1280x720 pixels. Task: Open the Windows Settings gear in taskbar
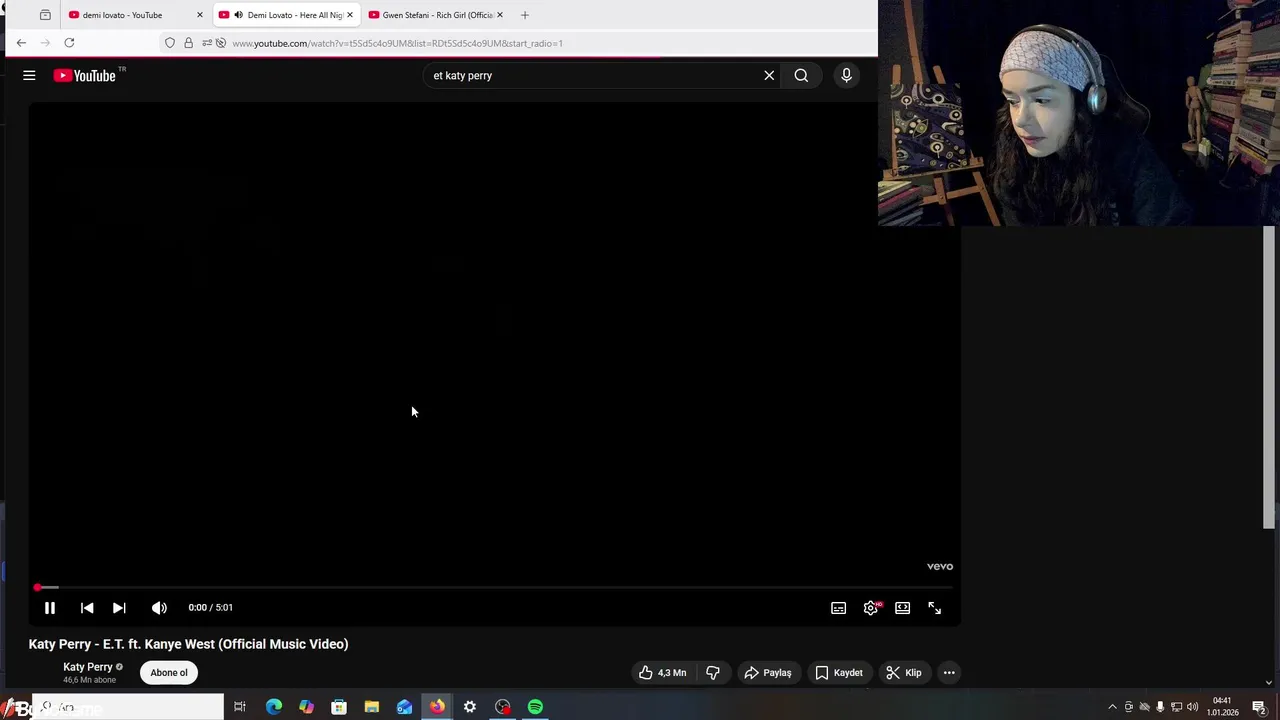click(469, 707)
